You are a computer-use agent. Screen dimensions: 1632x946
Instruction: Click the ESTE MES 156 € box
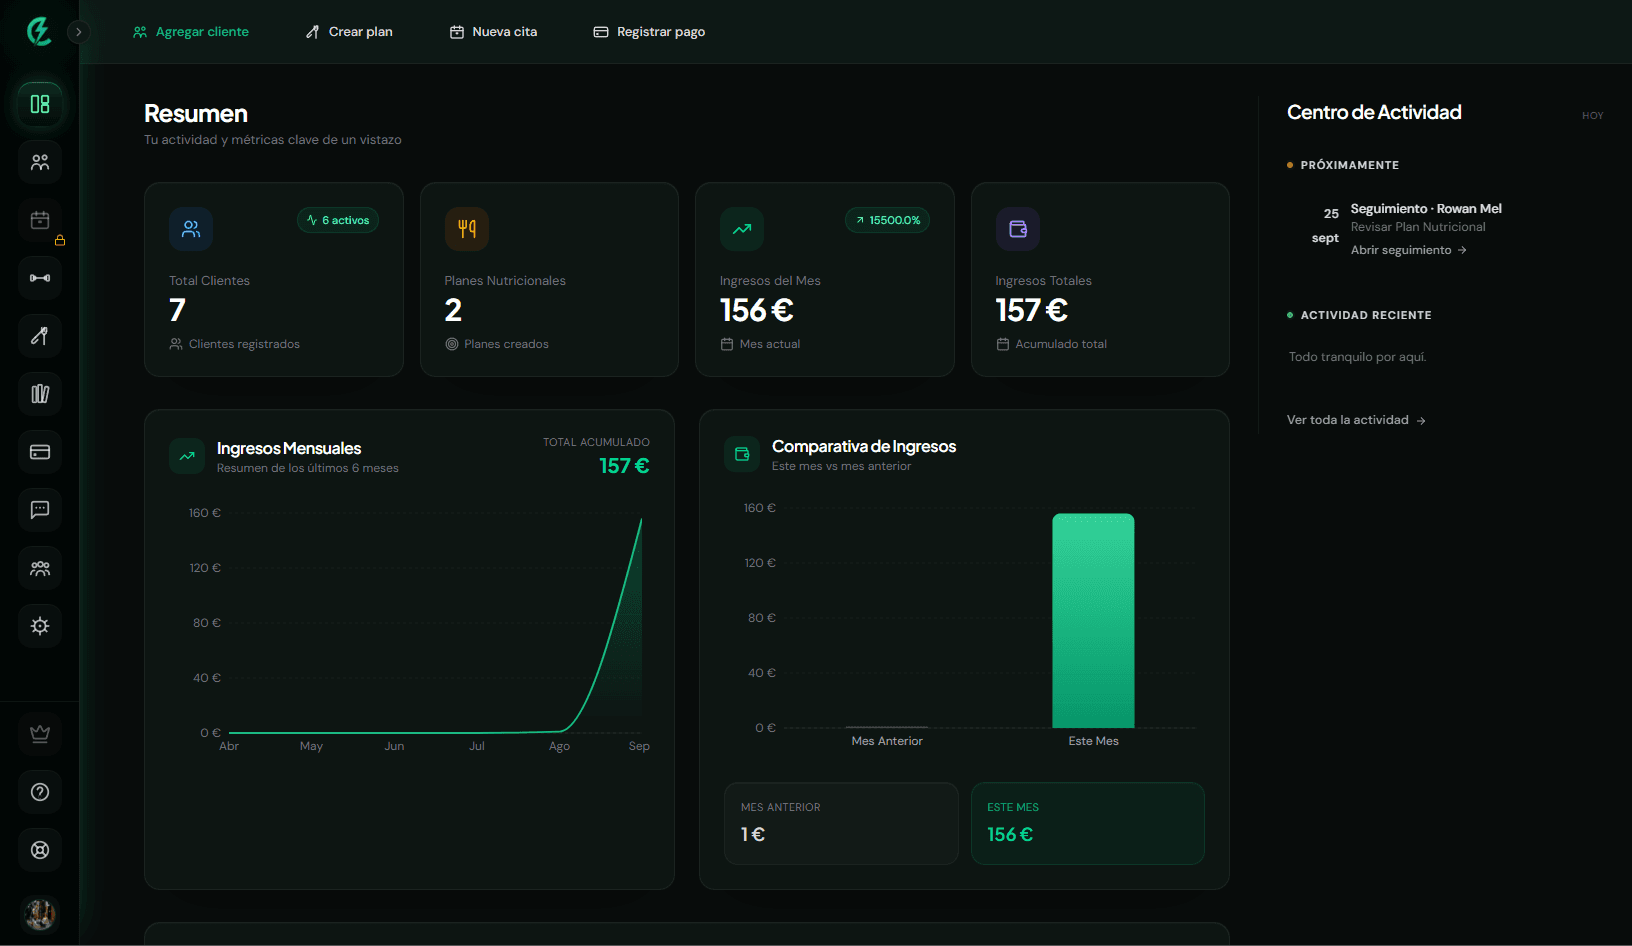click(1088, 823)
